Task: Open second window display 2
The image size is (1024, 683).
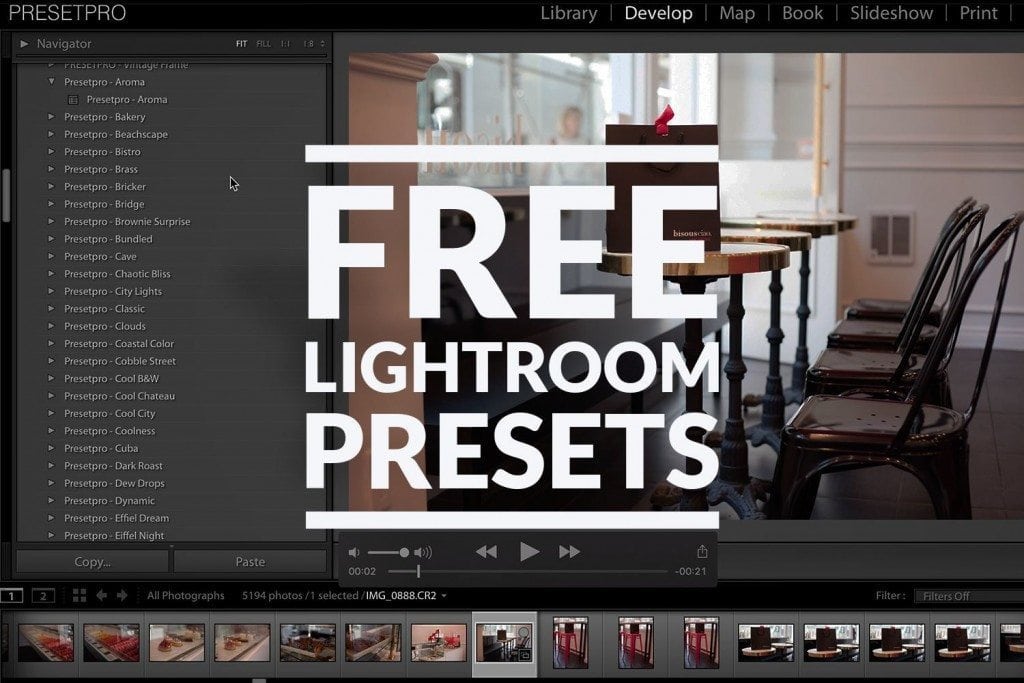Action: (x=43, y=596)
